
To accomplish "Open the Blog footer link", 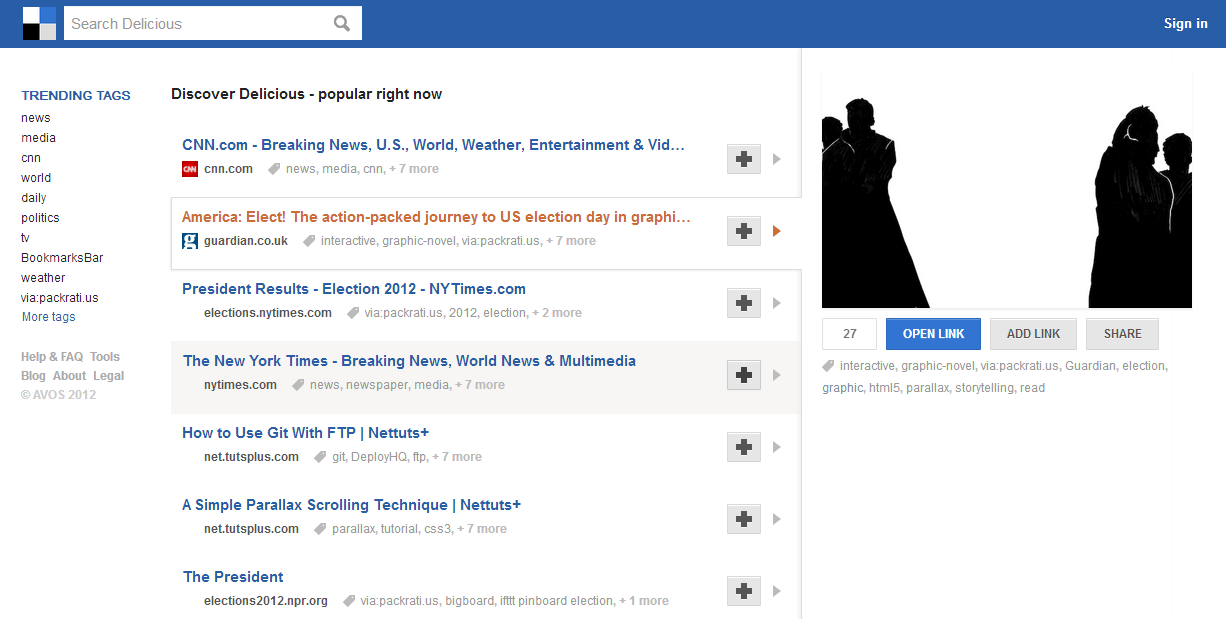I will coord(33,376).
